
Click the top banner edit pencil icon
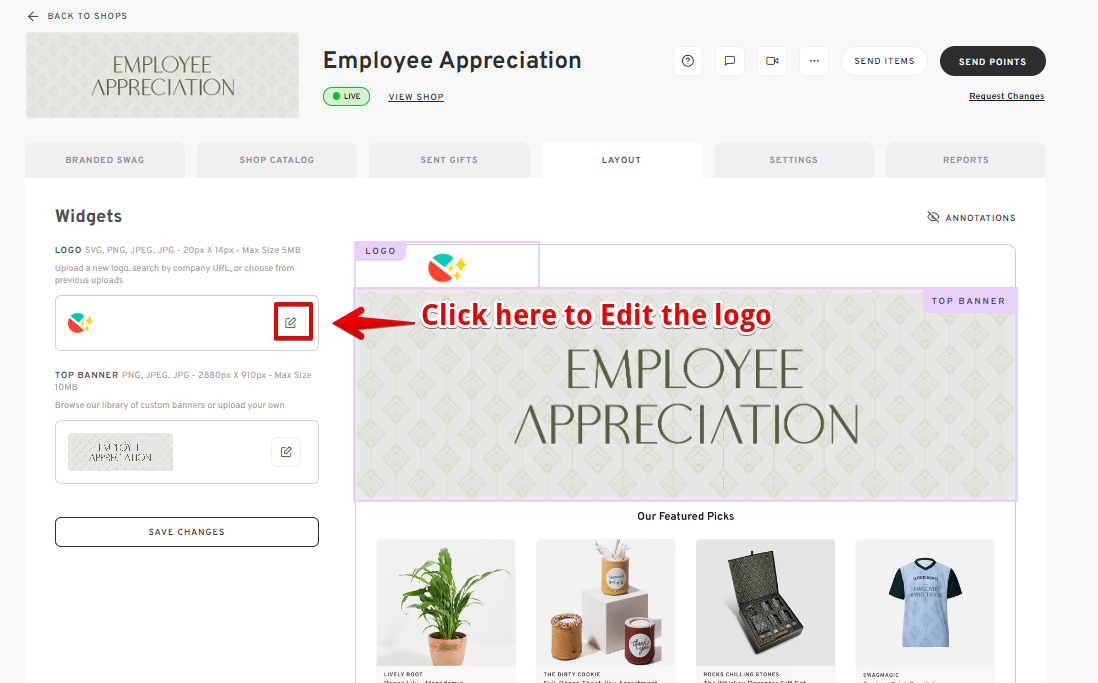tap(286, 452)
